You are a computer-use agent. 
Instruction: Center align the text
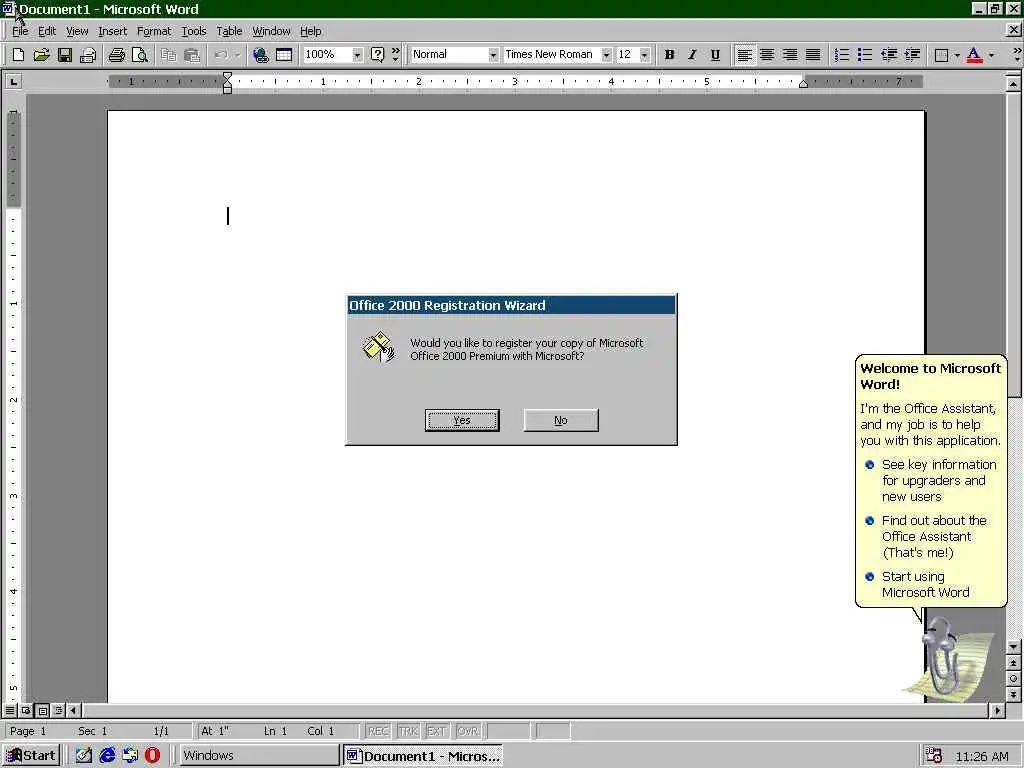767,55
